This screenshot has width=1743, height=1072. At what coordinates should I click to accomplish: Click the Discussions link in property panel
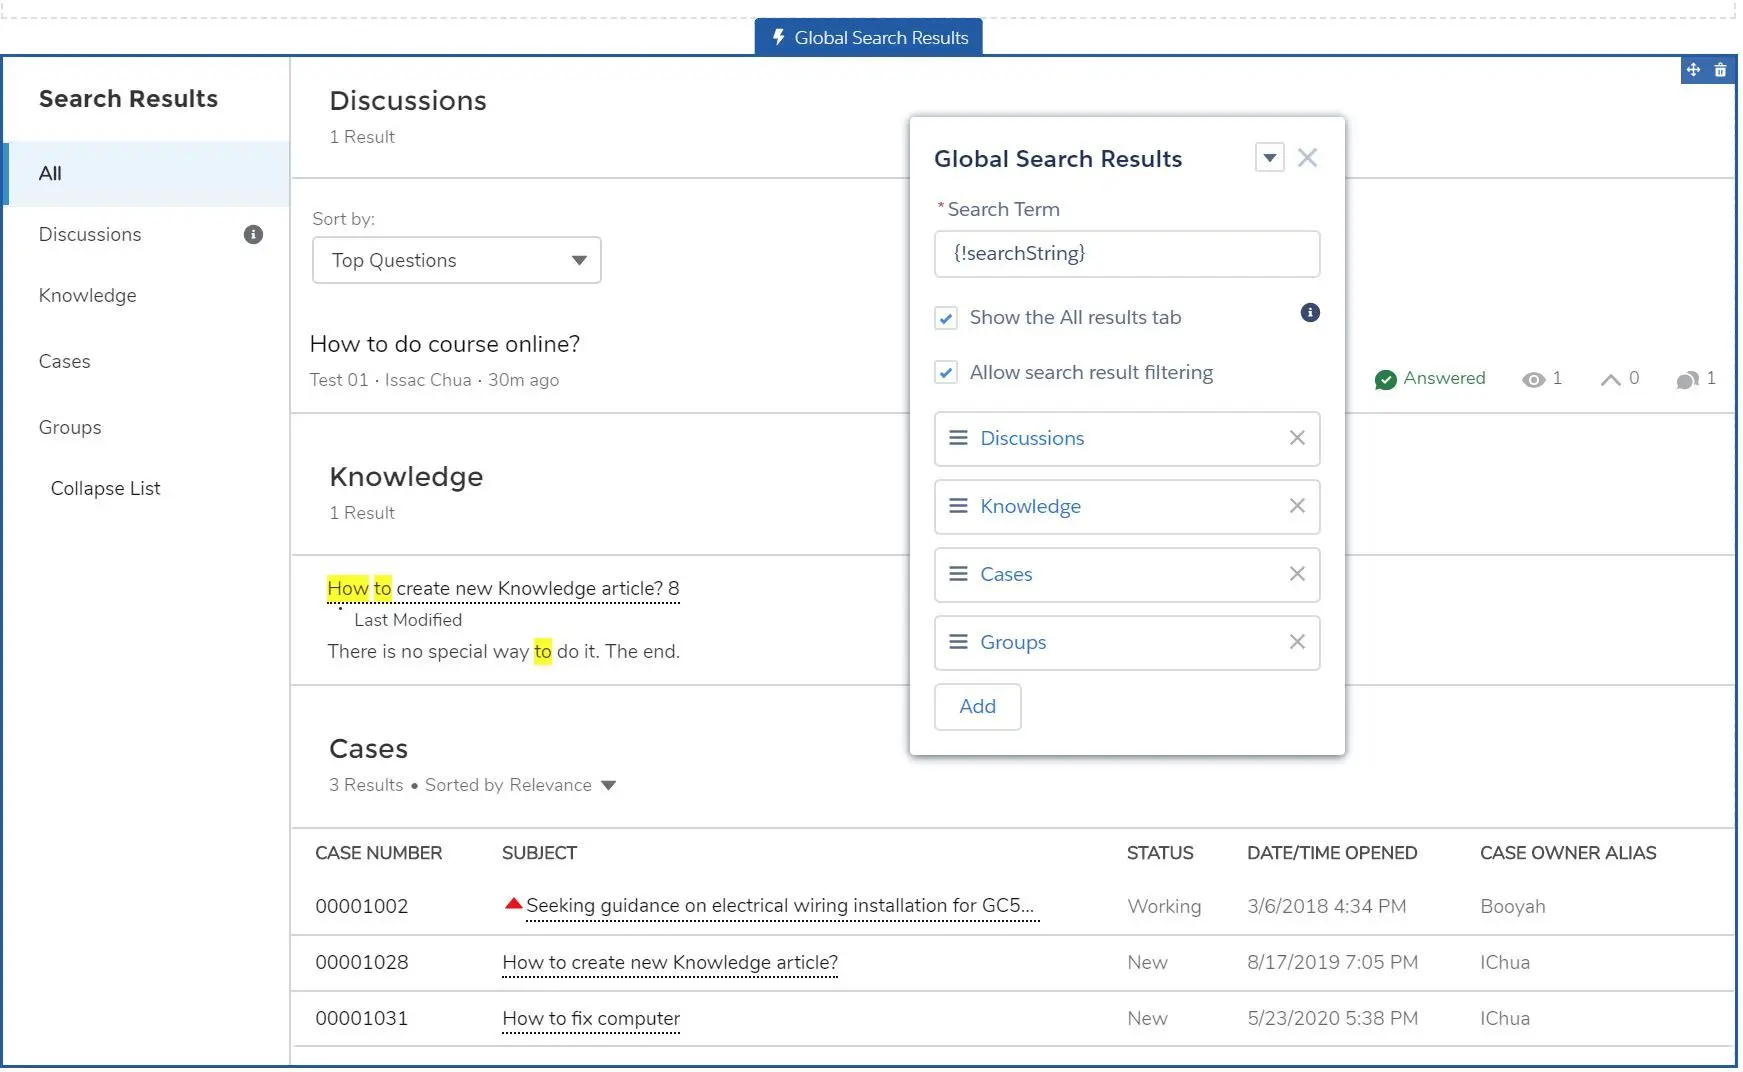(x=1032, y=438)
